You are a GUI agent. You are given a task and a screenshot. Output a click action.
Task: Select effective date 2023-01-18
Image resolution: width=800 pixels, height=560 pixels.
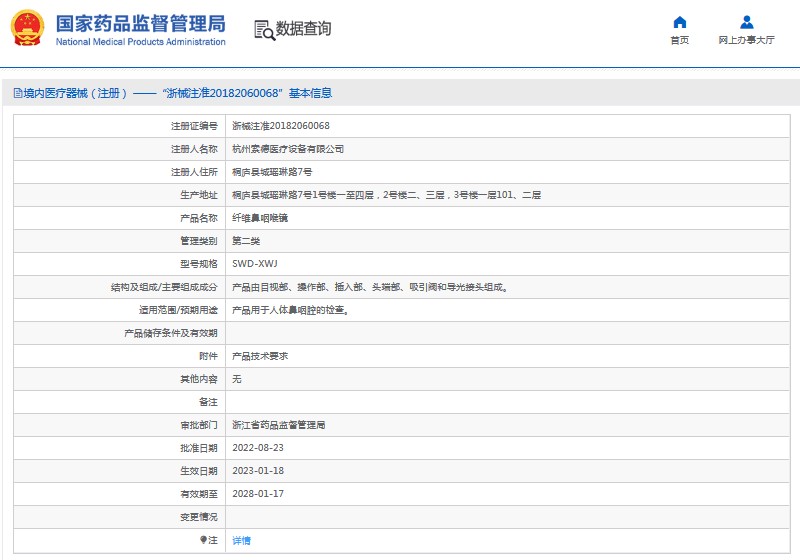[258, 471]
